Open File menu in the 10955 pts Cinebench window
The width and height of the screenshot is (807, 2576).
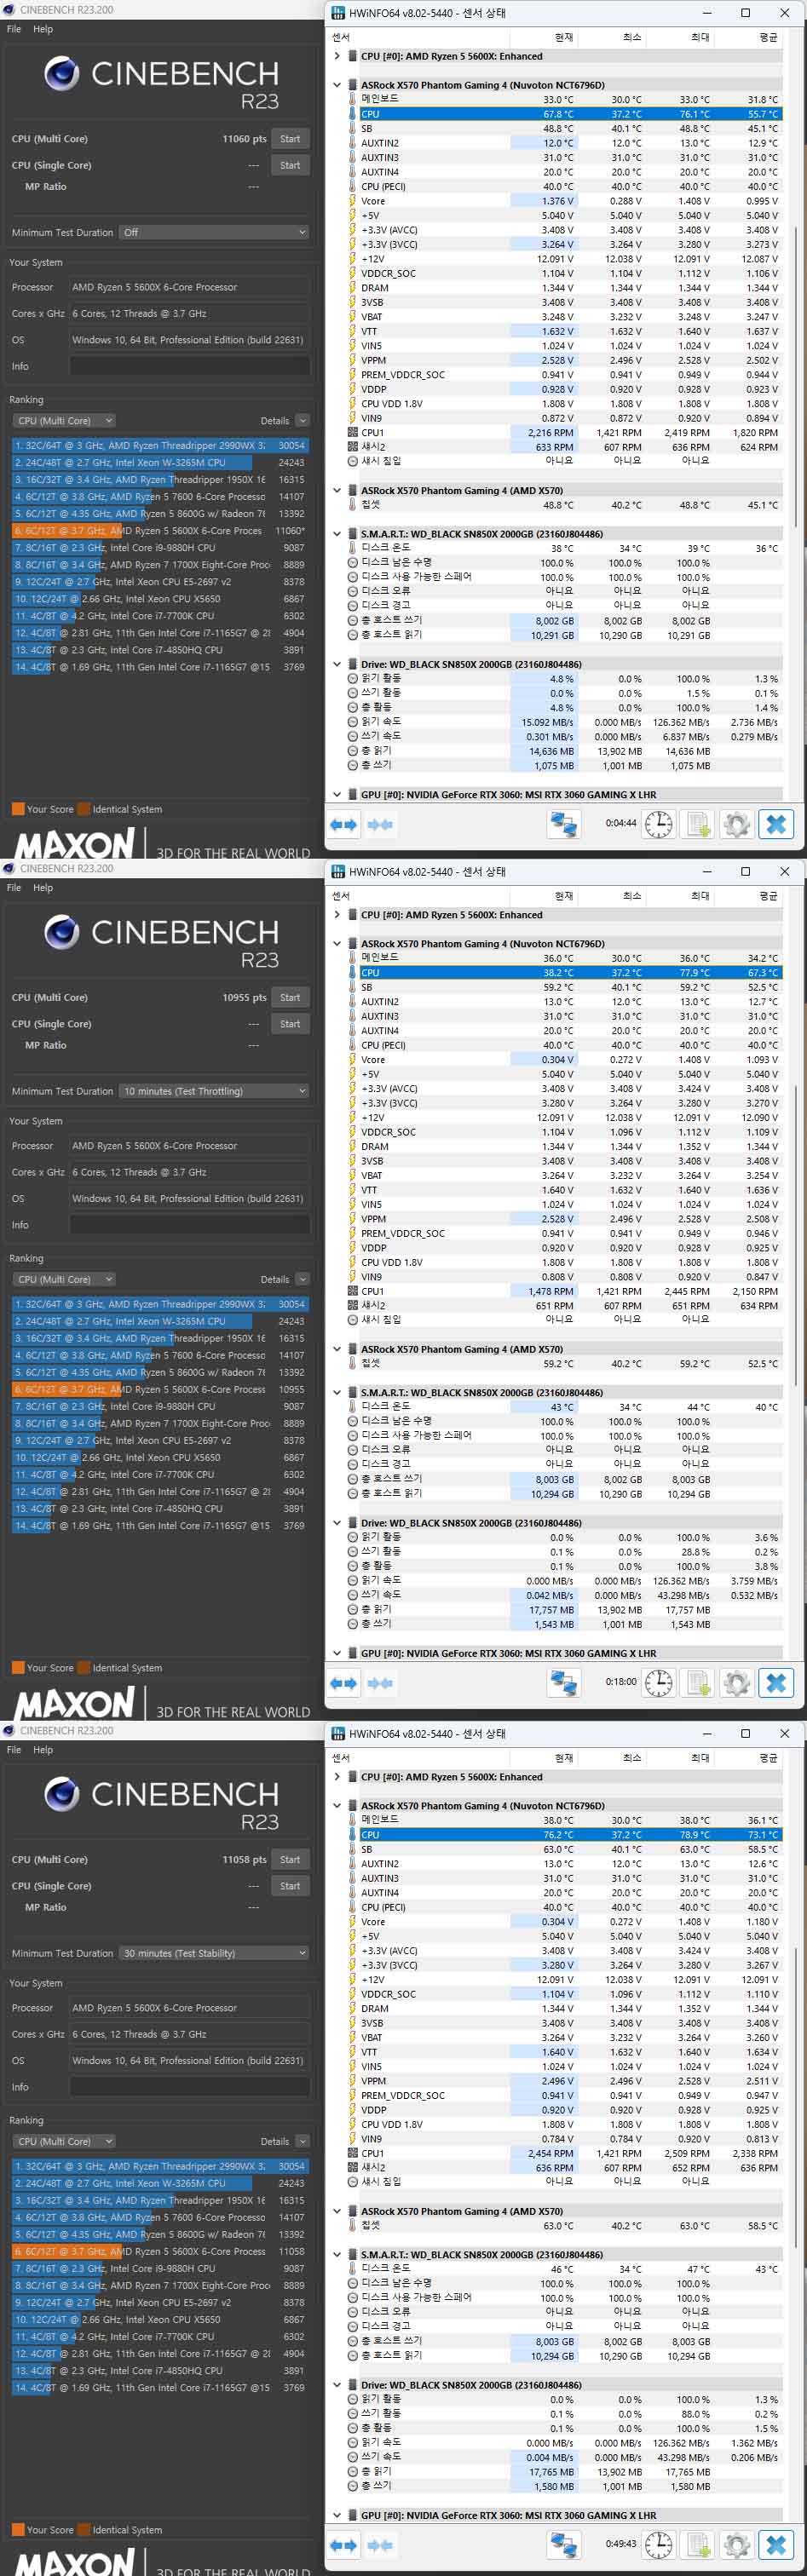click(x=14, y=888)
